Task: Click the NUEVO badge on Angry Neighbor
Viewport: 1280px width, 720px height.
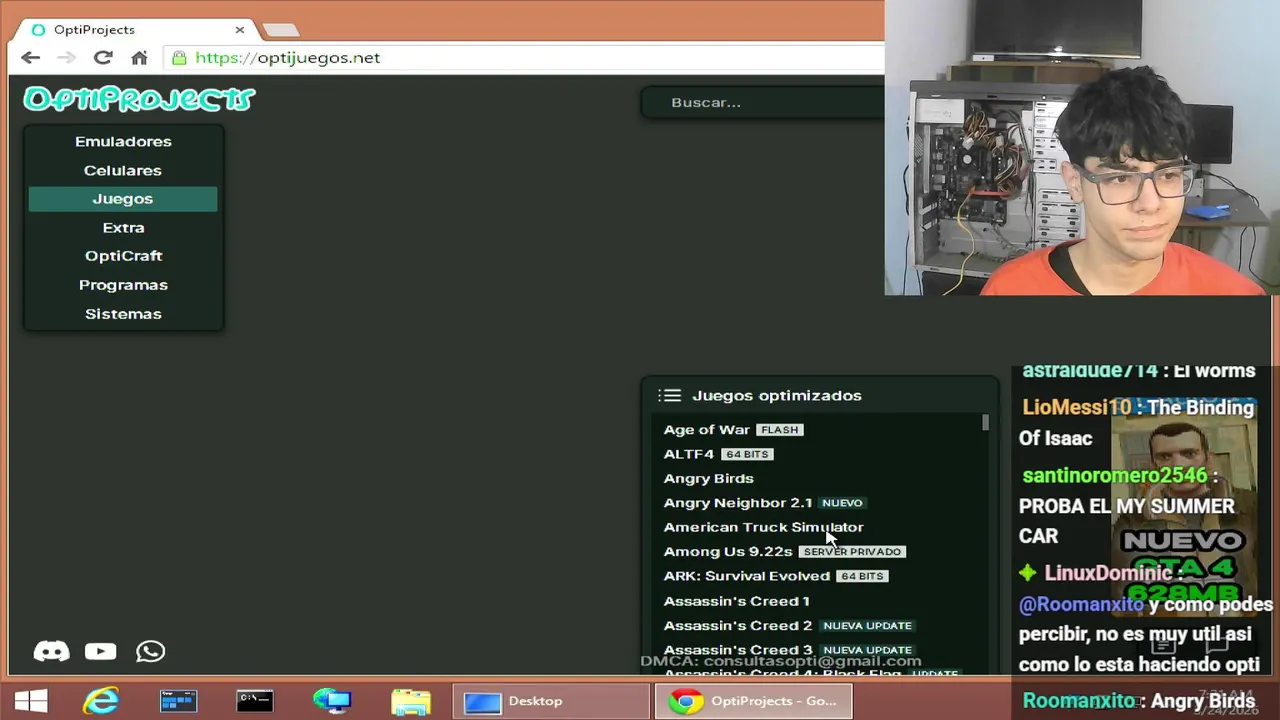Action: point(842,503)
